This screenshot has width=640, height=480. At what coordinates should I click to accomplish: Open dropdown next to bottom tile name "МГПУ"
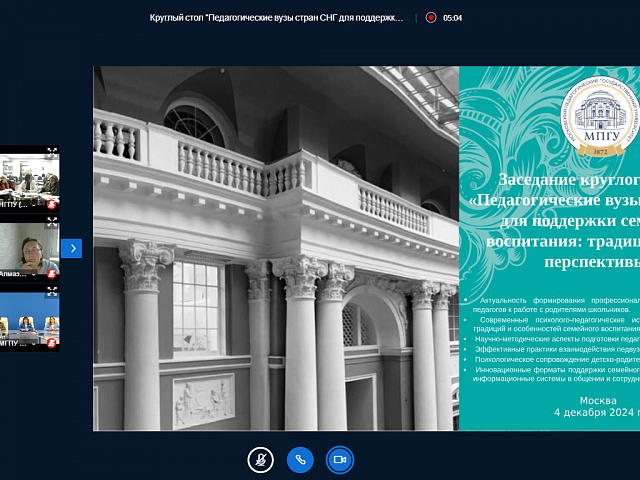(34, 344)
